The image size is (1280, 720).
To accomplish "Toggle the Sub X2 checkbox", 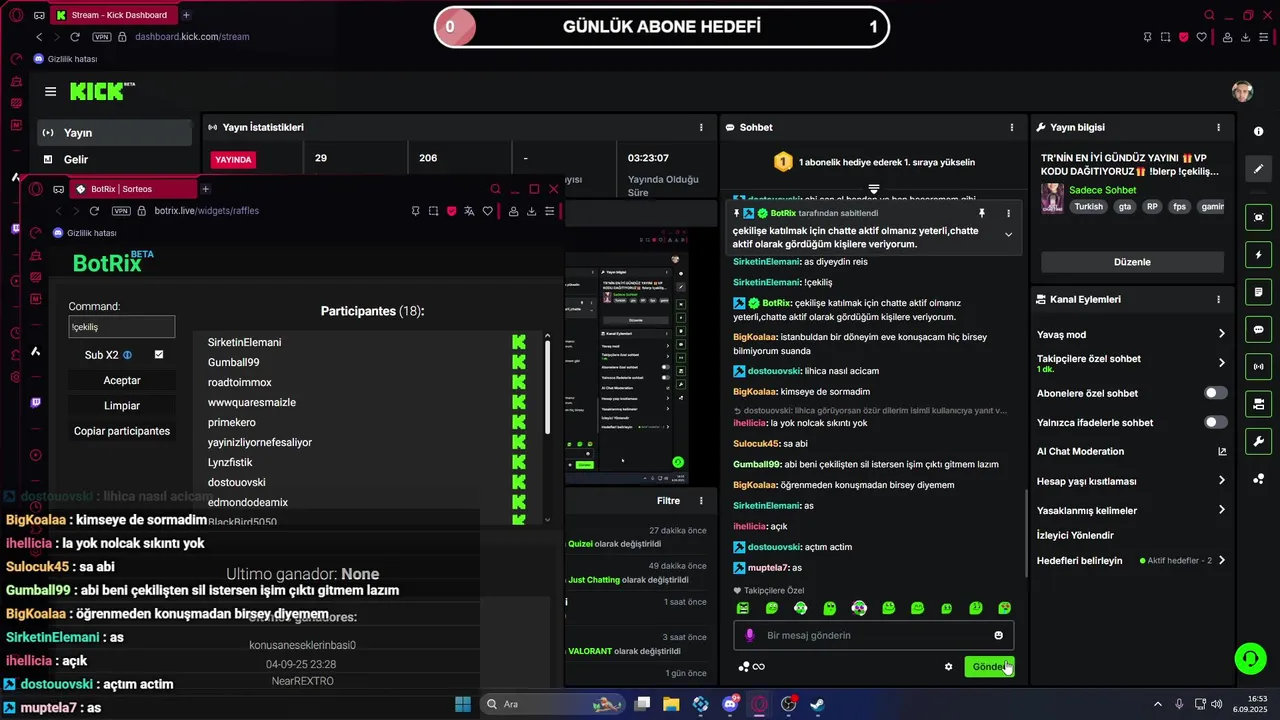I will (159, 355).
